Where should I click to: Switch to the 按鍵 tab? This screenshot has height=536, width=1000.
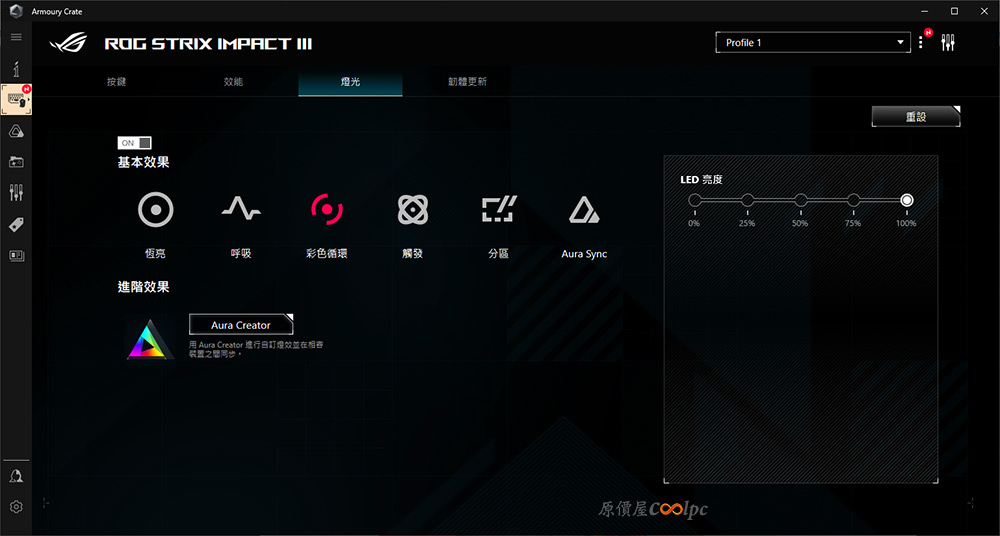tap(117, 82)
